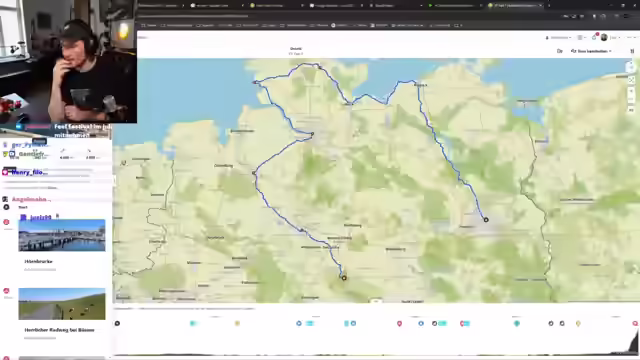Image resolution: width=640 pixels, height=360 pixels.
Task: Zoom in using the map plus button
Action: click(x=631, y=91)
